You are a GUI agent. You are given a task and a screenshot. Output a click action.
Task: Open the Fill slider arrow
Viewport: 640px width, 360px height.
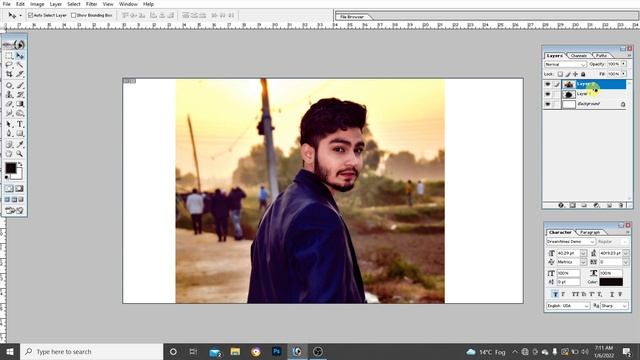624,74
